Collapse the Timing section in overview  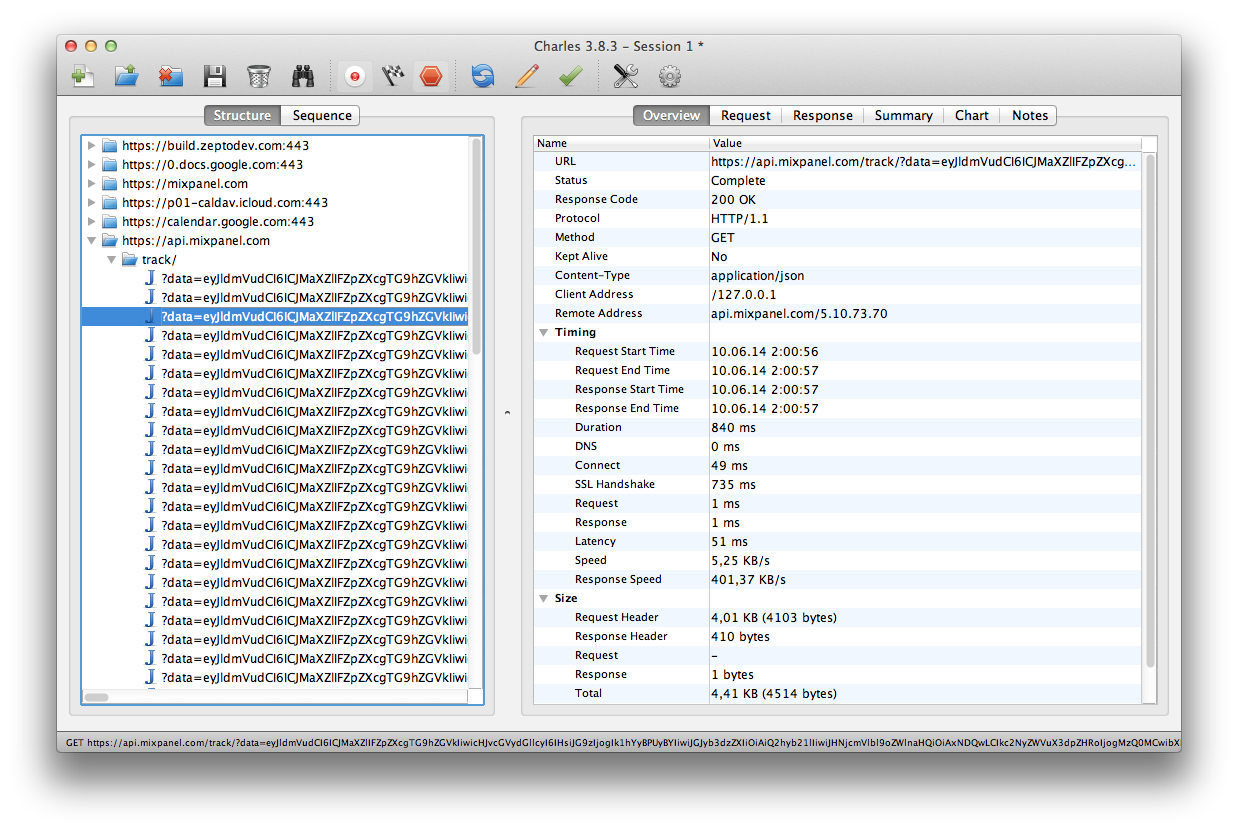[x=543, y=332]
